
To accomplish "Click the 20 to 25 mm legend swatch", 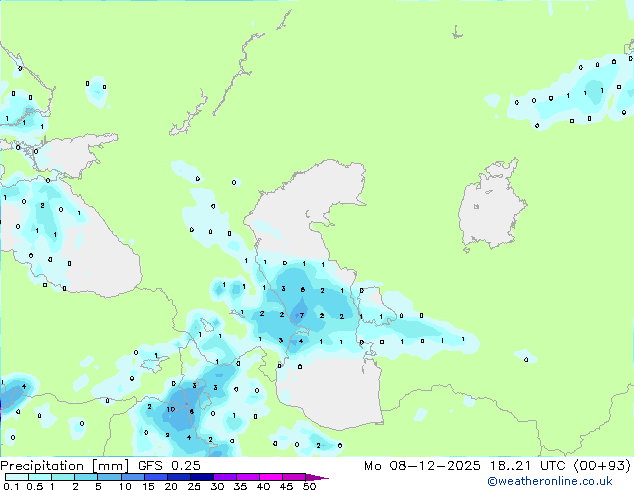I will [x=179, y=477].
